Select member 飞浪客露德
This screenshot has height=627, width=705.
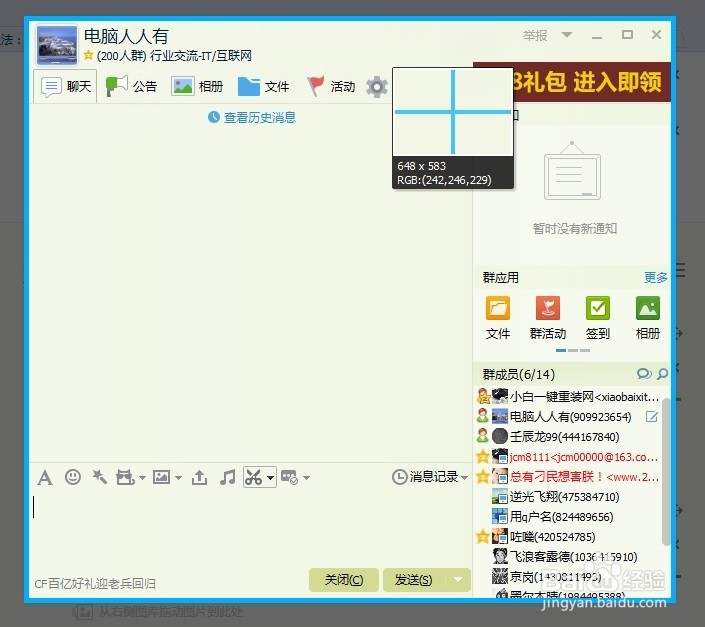568,556
